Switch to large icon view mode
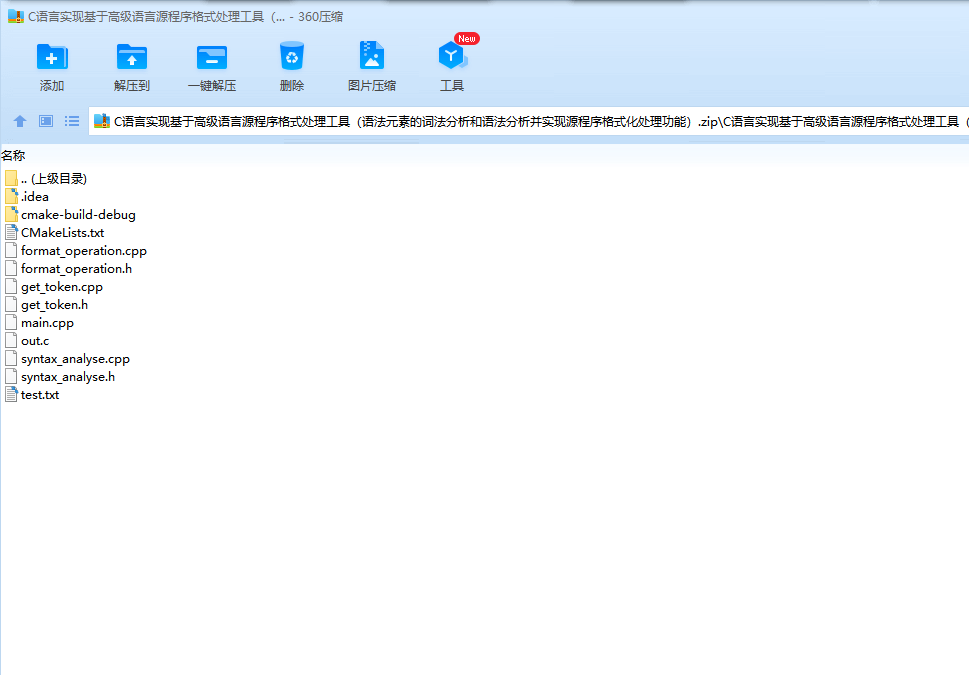Screen dimensions: 969x675 pos(46,121)
